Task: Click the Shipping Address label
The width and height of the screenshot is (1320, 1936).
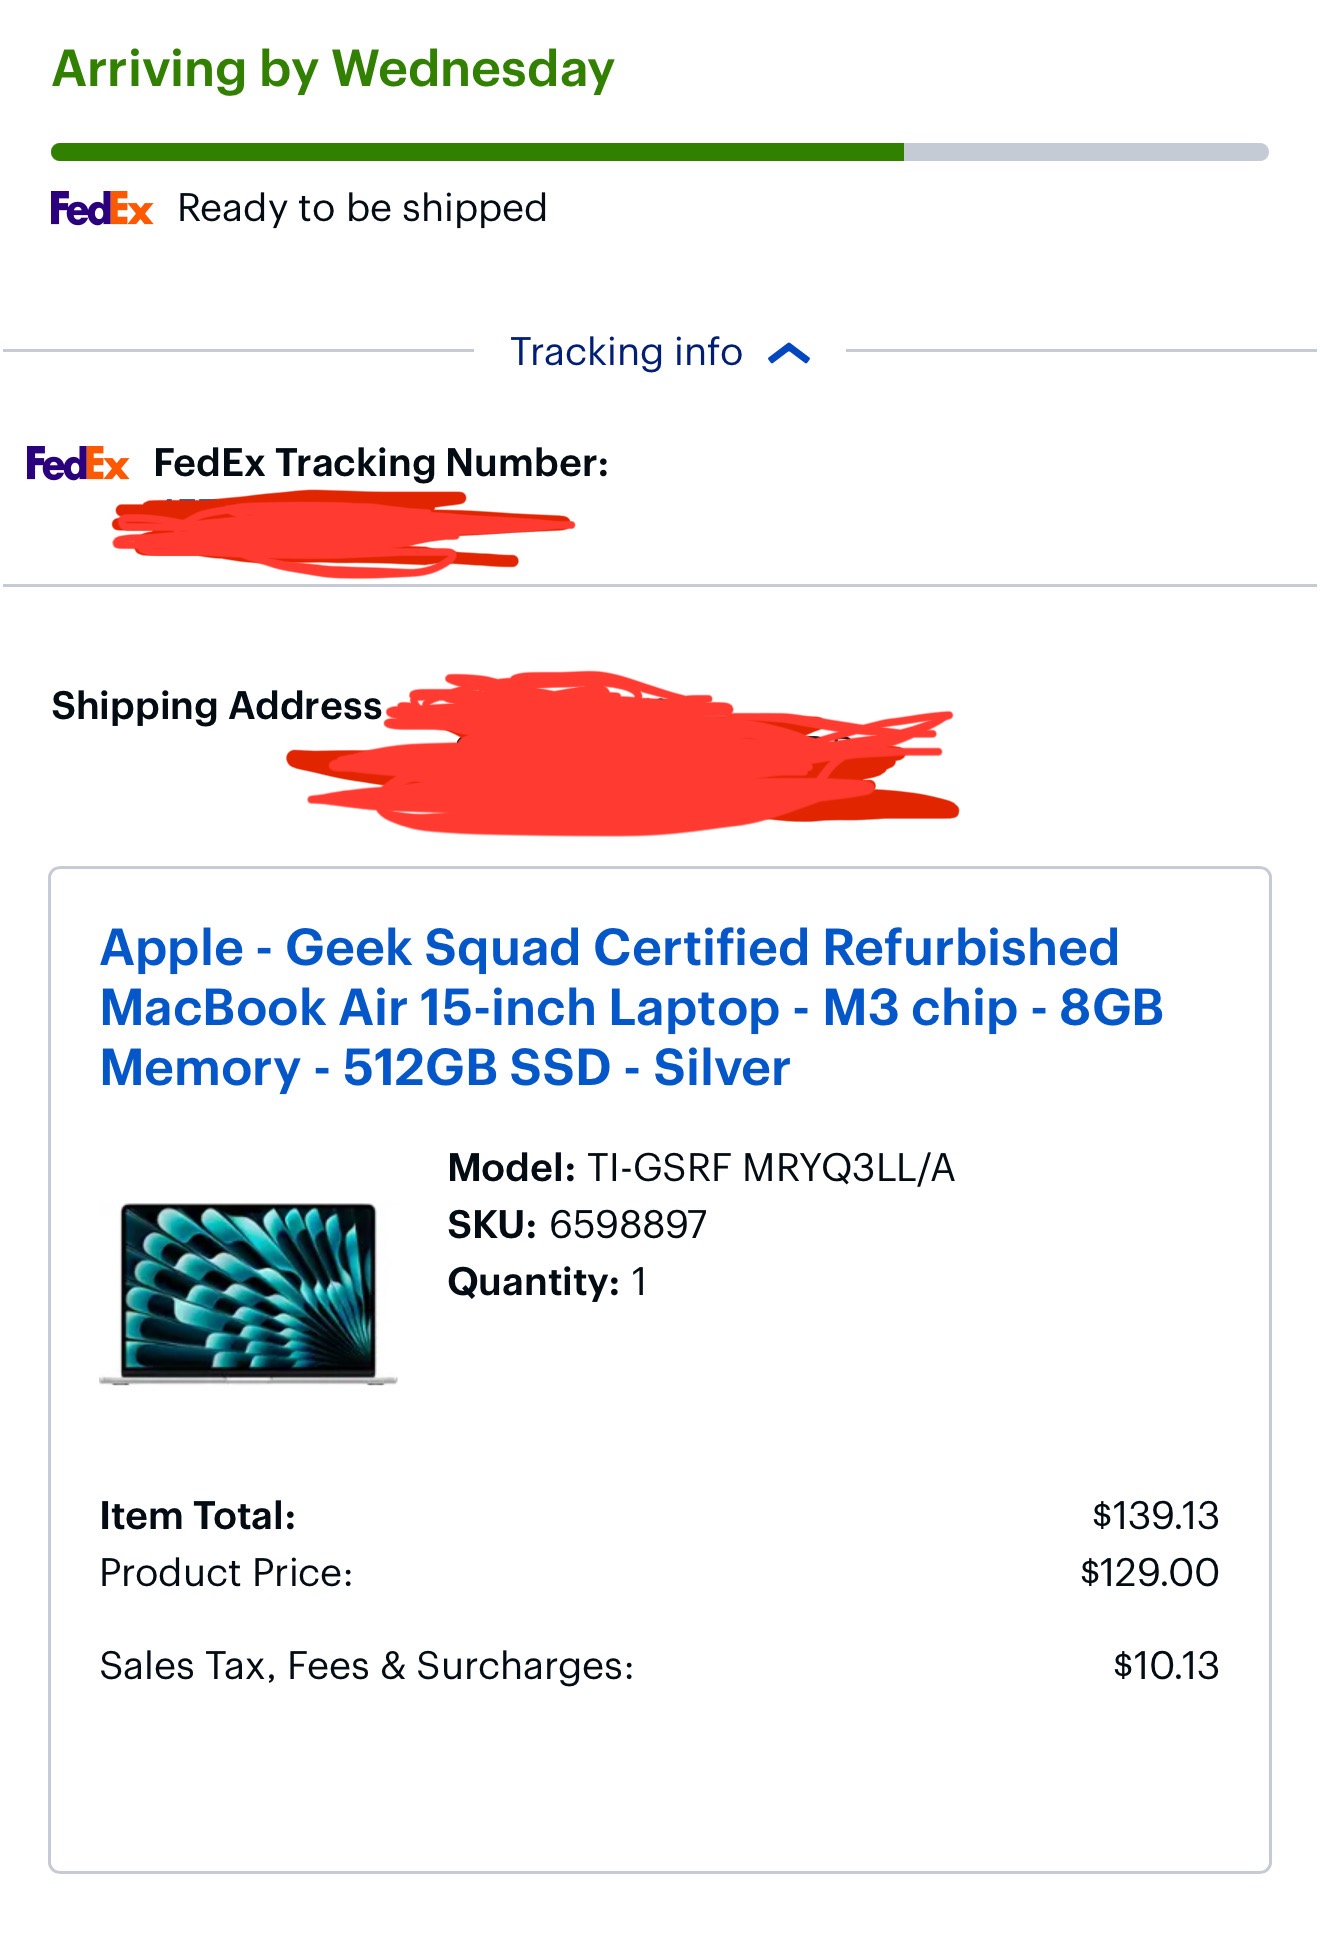Action: [217, 706]
